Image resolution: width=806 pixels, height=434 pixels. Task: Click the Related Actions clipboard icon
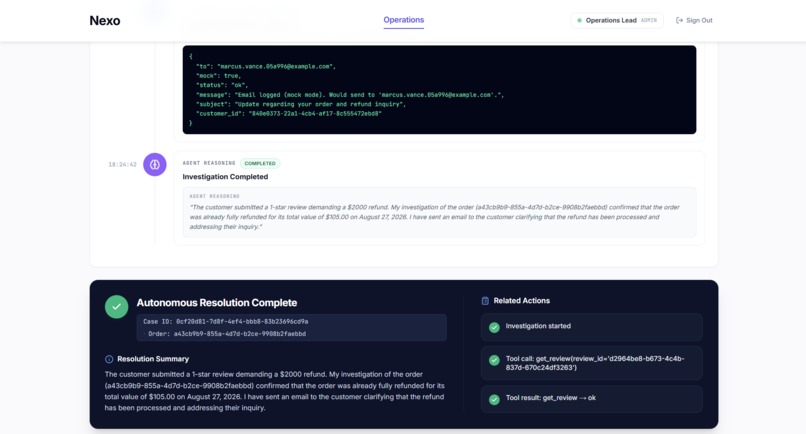pos(485,301)
